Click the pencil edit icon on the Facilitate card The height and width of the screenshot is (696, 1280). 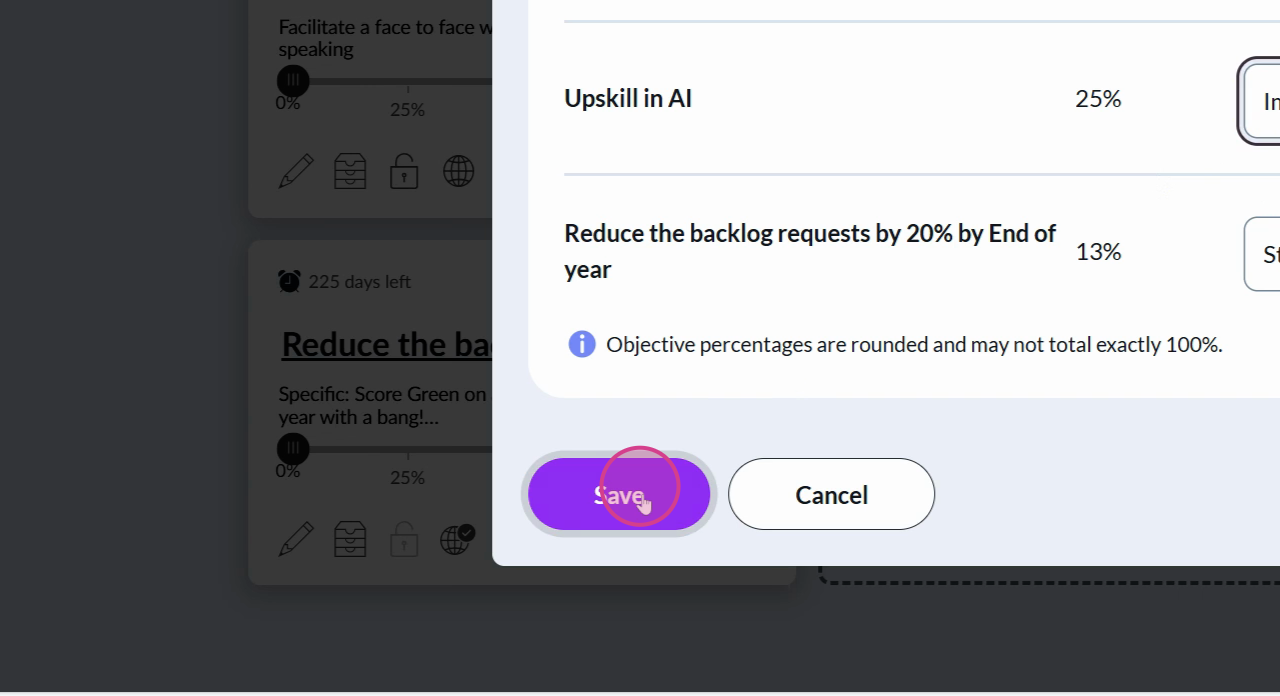point(296,171)
